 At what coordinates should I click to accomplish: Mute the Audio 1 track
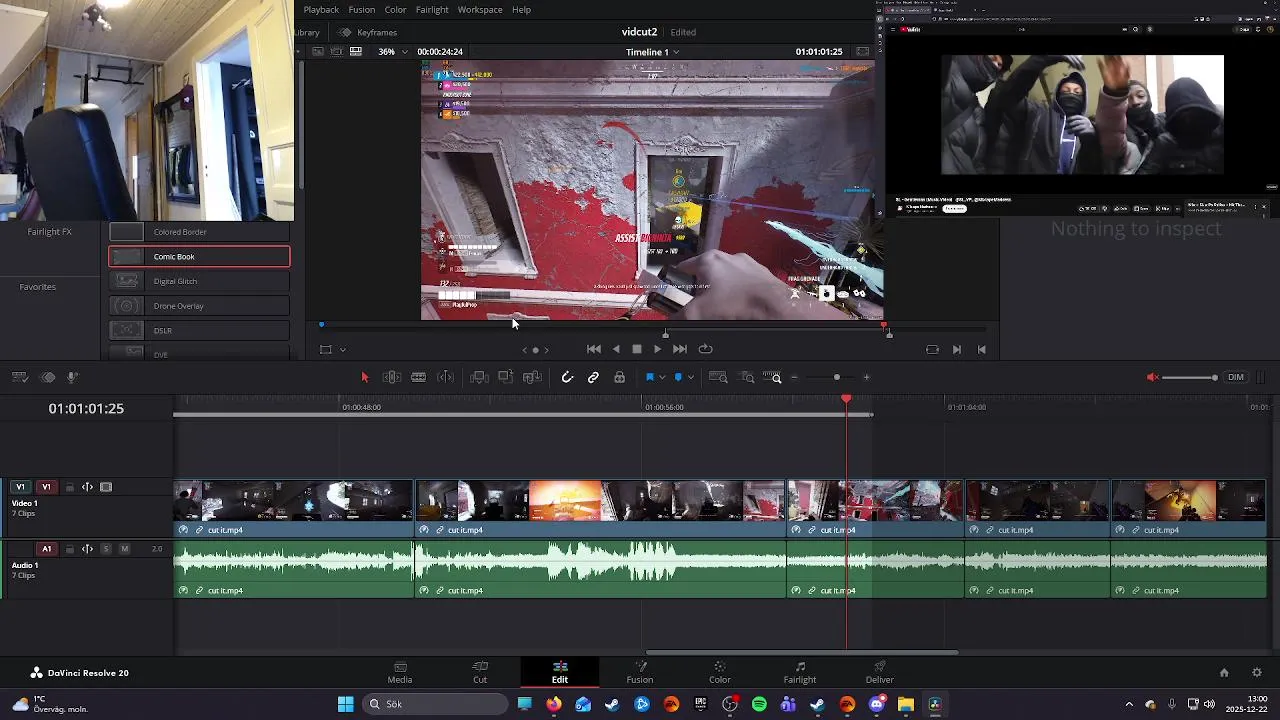click(x=124, y=549)
